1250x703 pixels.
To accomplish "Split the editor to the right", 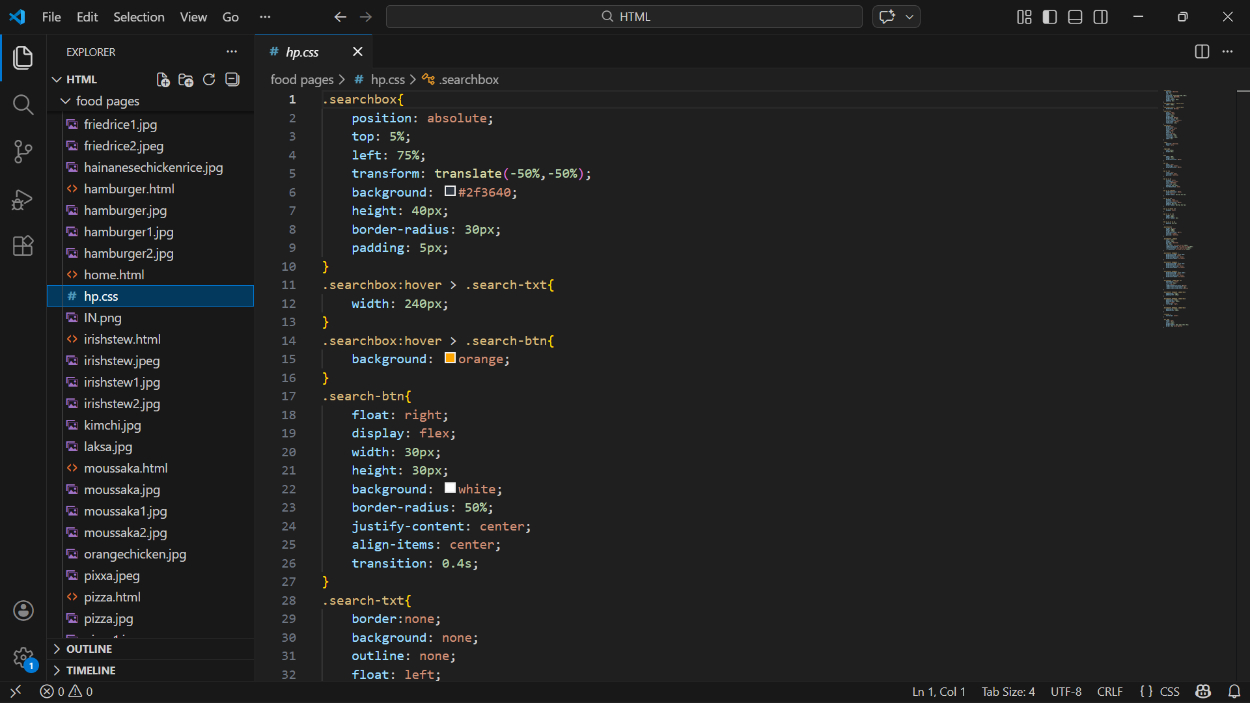I will (x=1202, y=52).
